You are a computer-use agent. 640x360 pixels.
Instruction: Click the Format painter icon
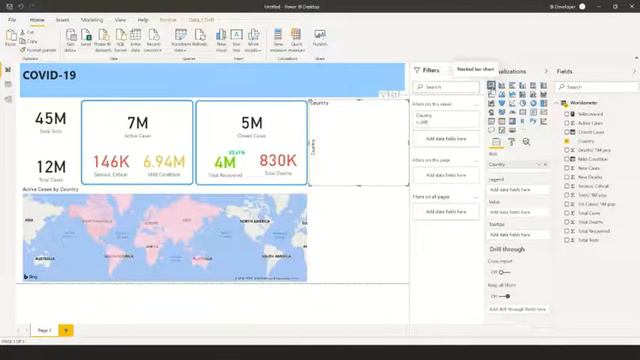23,50
